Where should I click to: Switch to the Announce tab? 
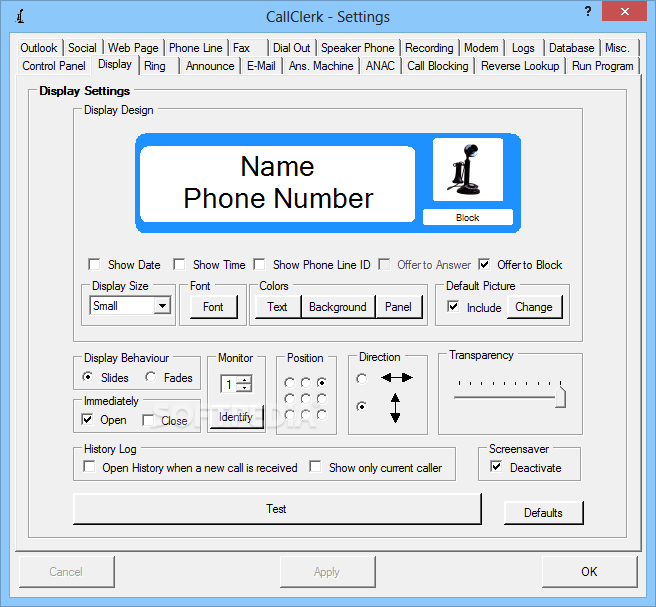click(x=210, y=66)
